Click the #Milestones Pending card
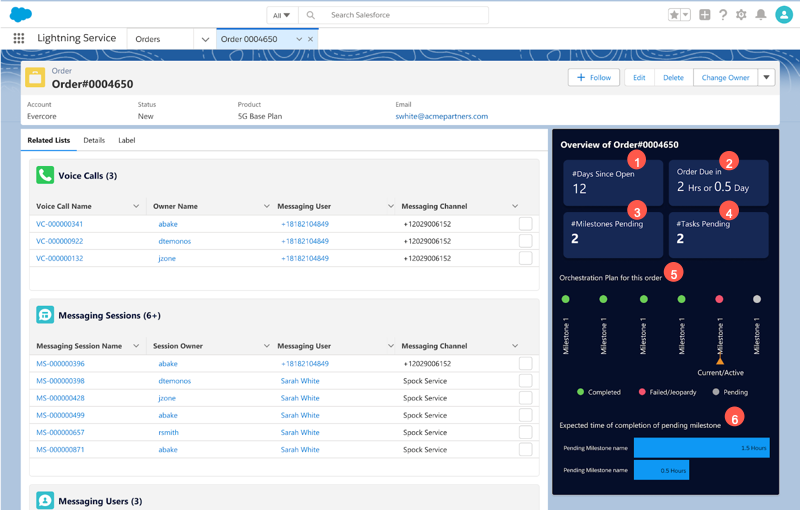Viewport: 800px width, 510px height. point(613,235)
